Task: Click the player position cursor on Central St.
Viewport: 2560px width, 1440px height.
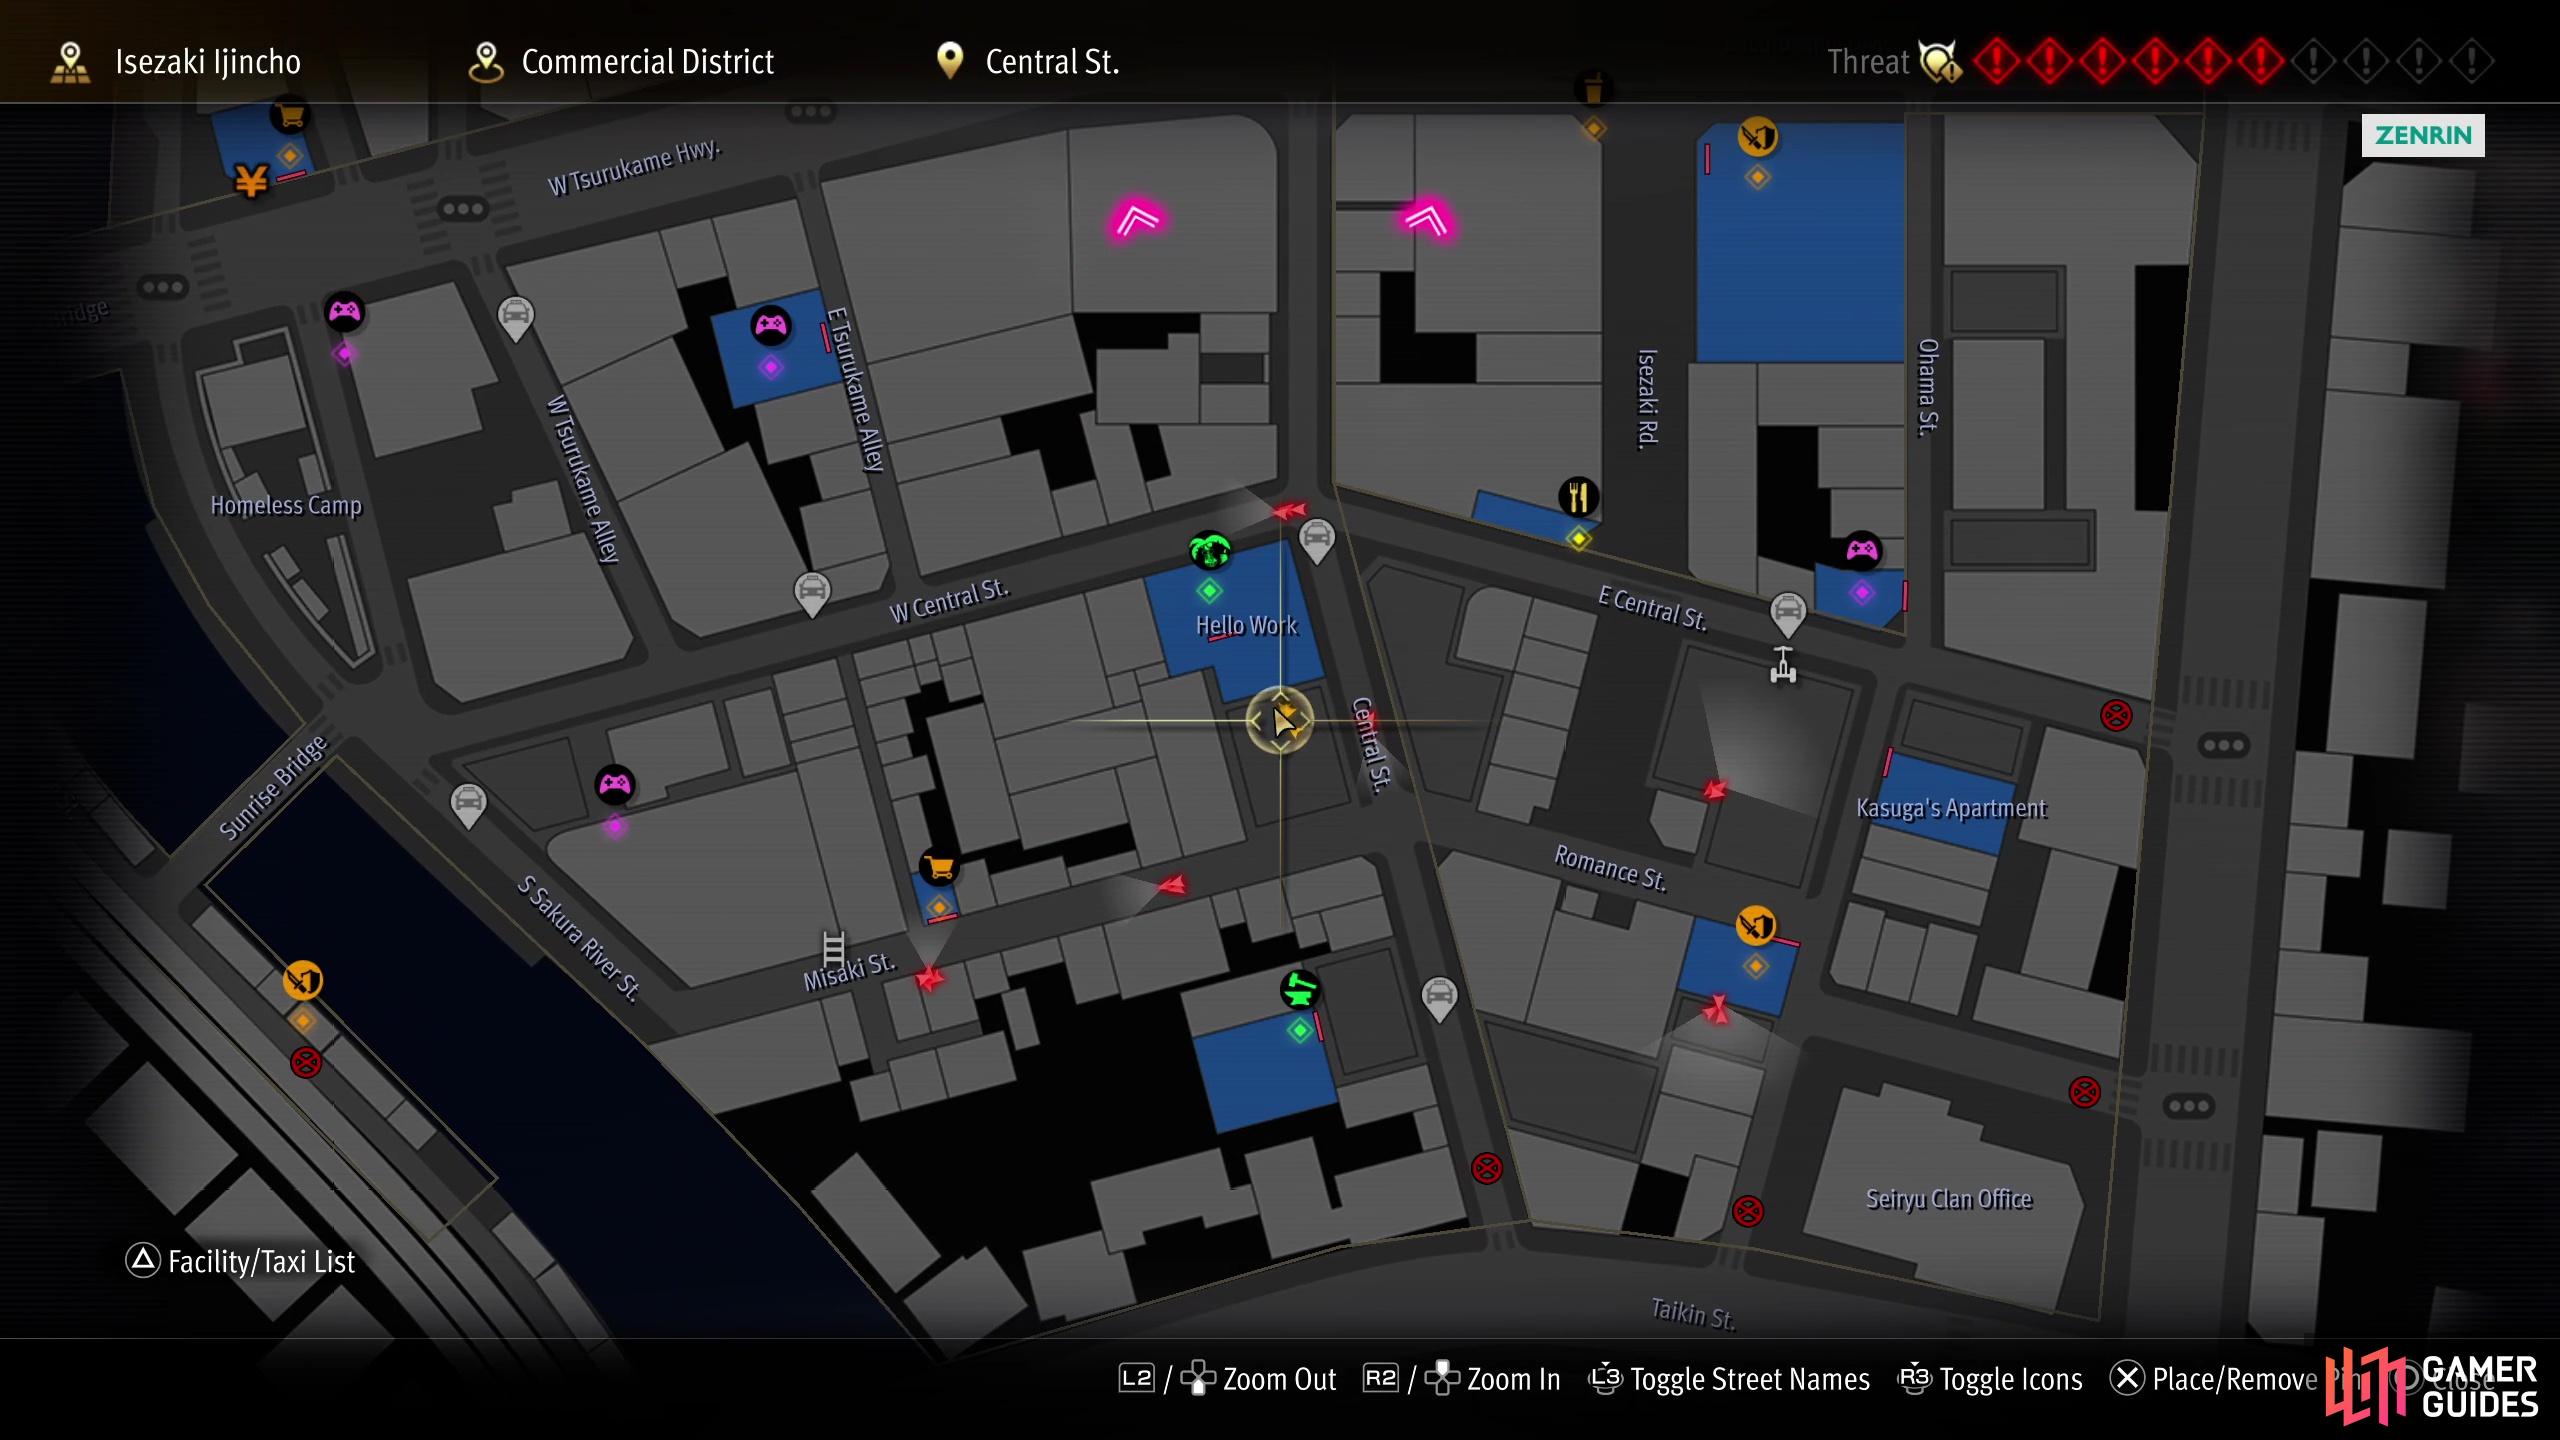Action: (x=1281, y=720)
